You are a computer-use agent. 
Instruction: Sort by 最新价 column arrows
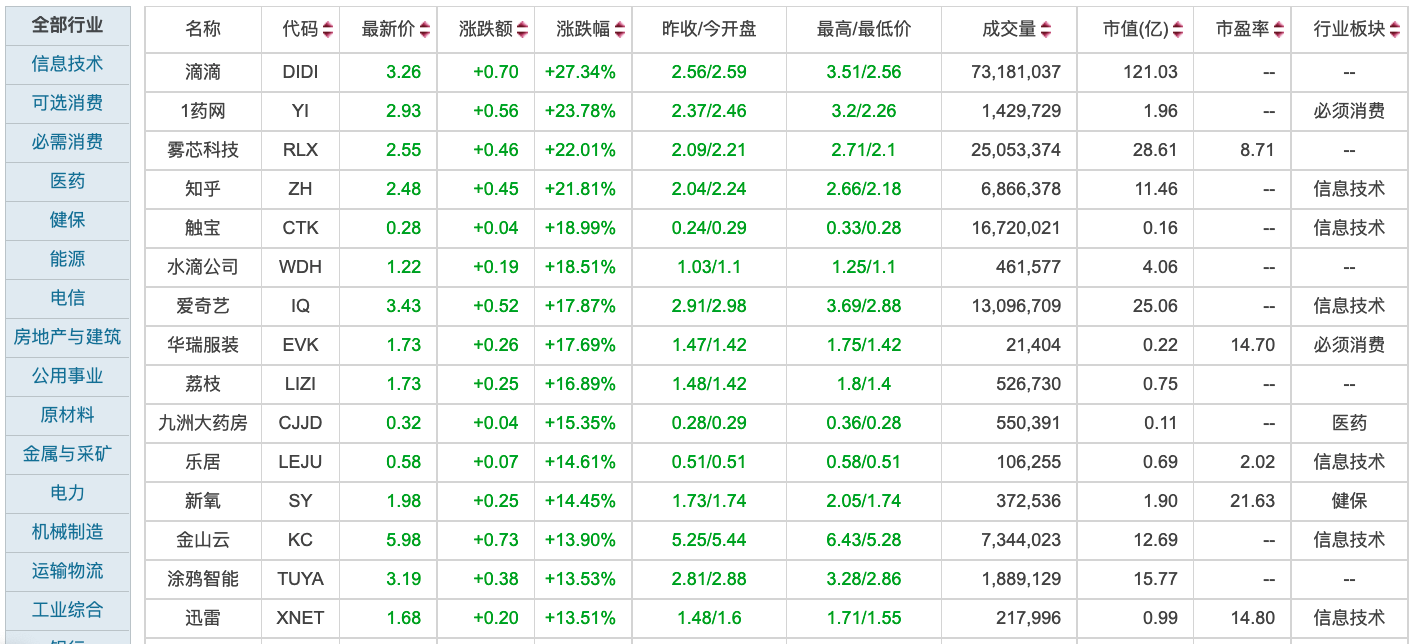click(426, 30)
